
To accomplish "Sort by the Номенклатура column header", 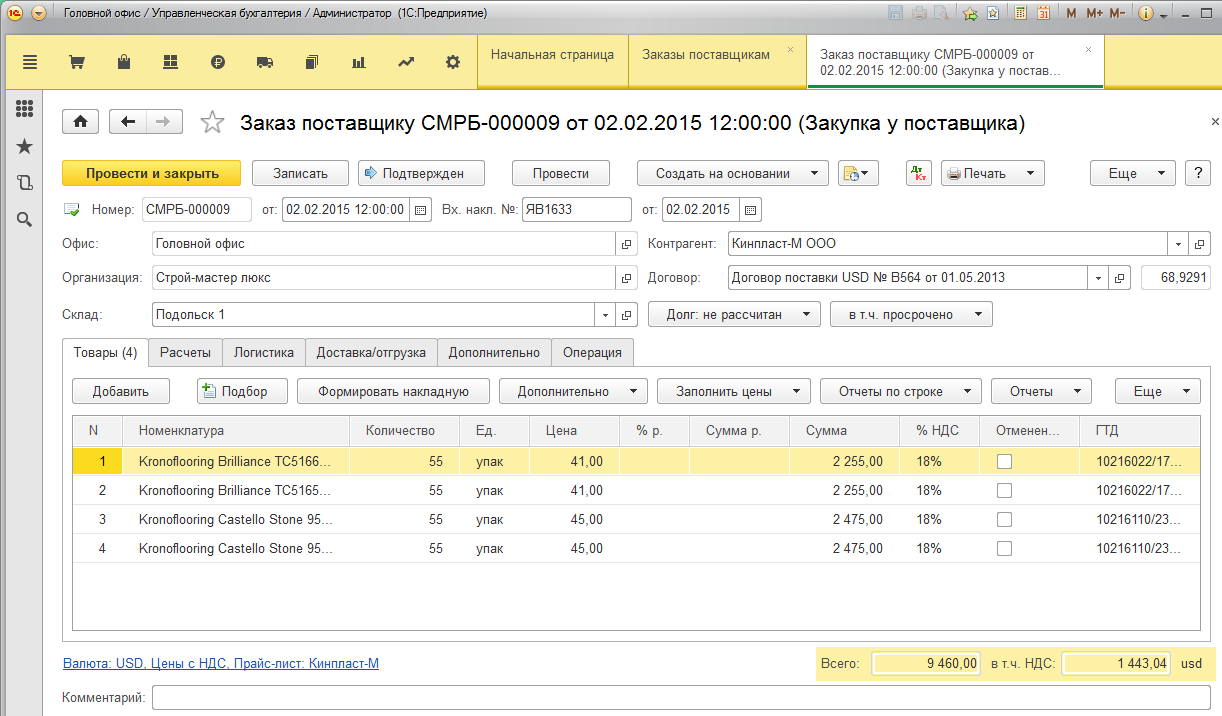I will (236, 431).
